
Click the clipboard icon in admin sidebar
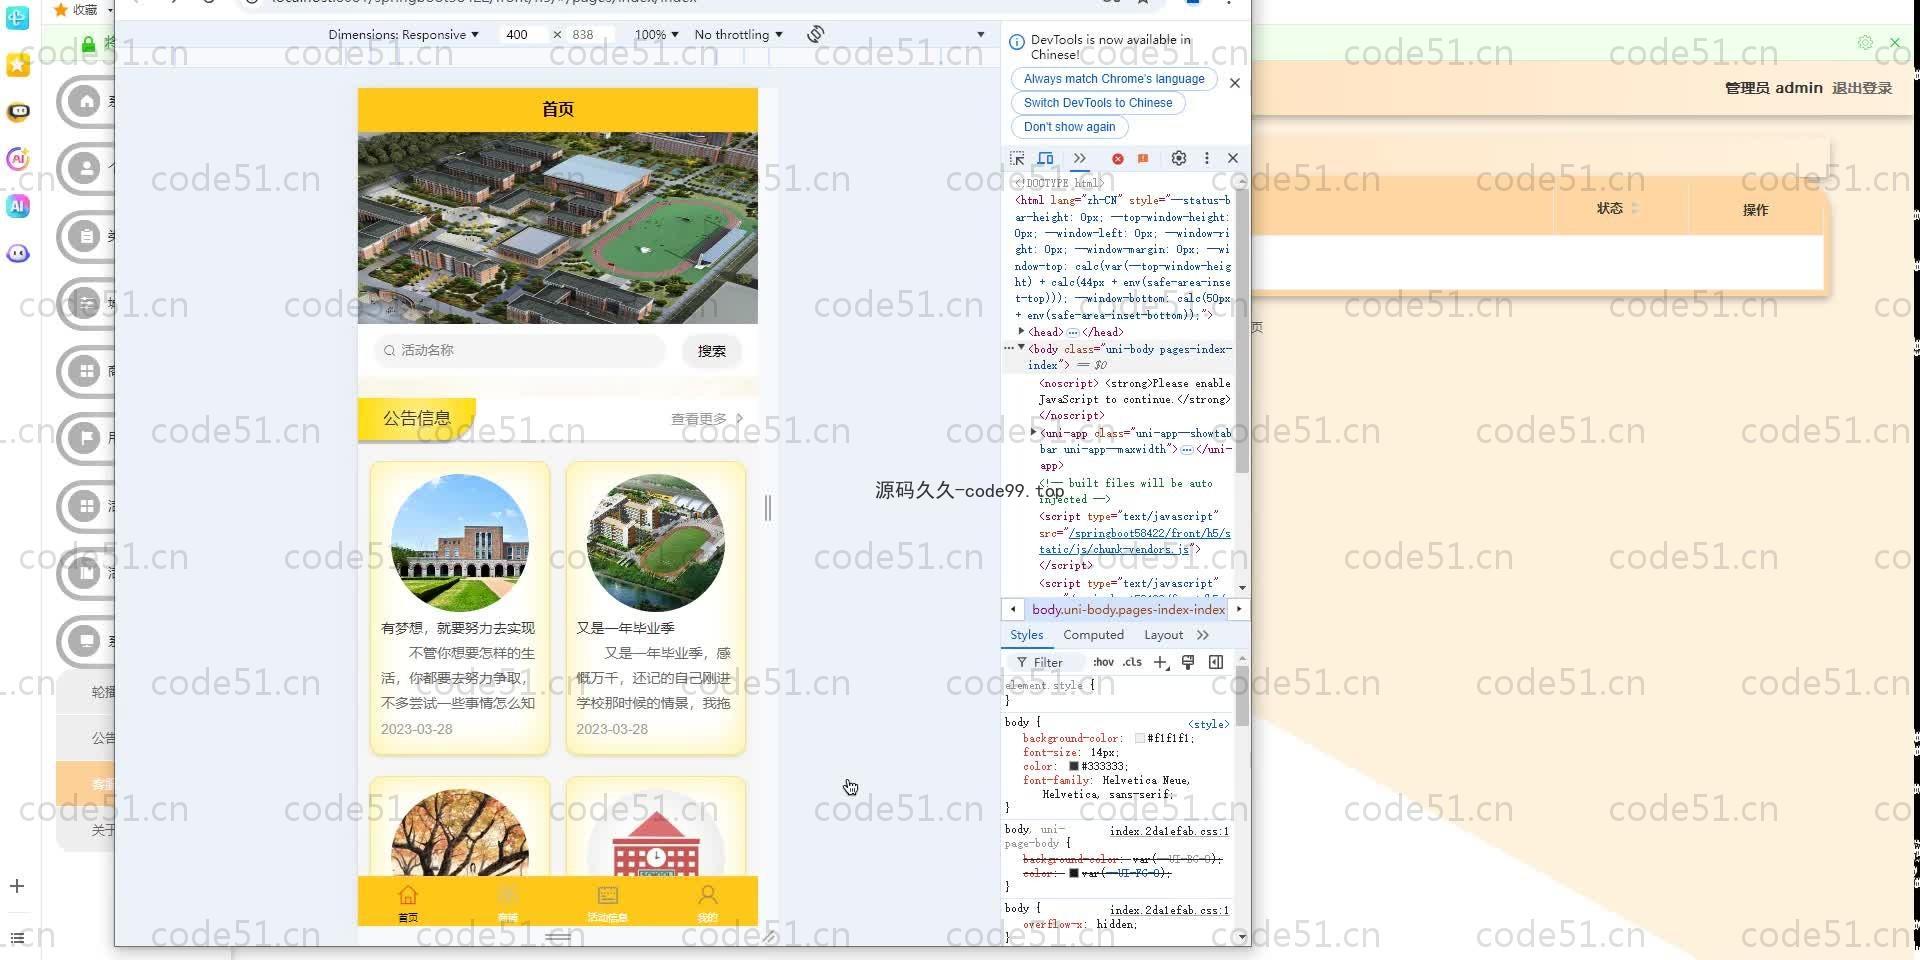coord(86,236)
